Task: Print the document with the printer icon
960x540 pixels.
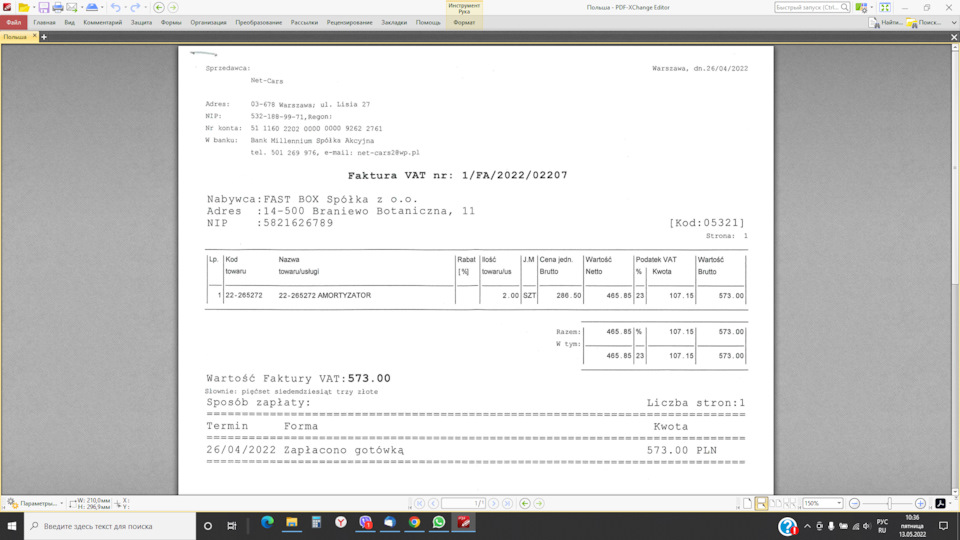Action: [58, 7]
